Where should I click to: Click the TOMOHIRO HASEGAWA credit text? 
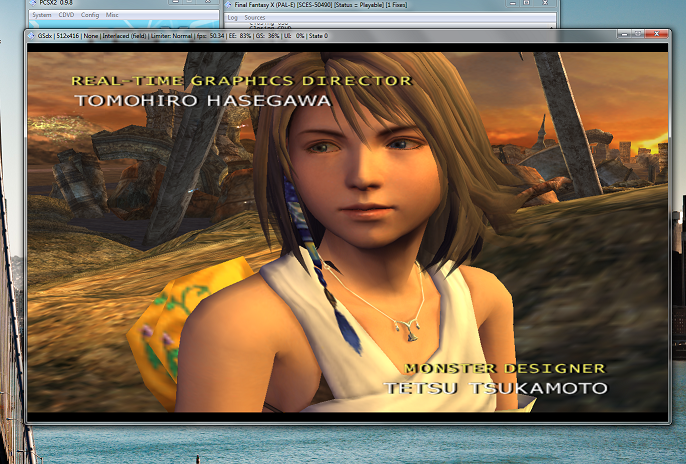203,101
